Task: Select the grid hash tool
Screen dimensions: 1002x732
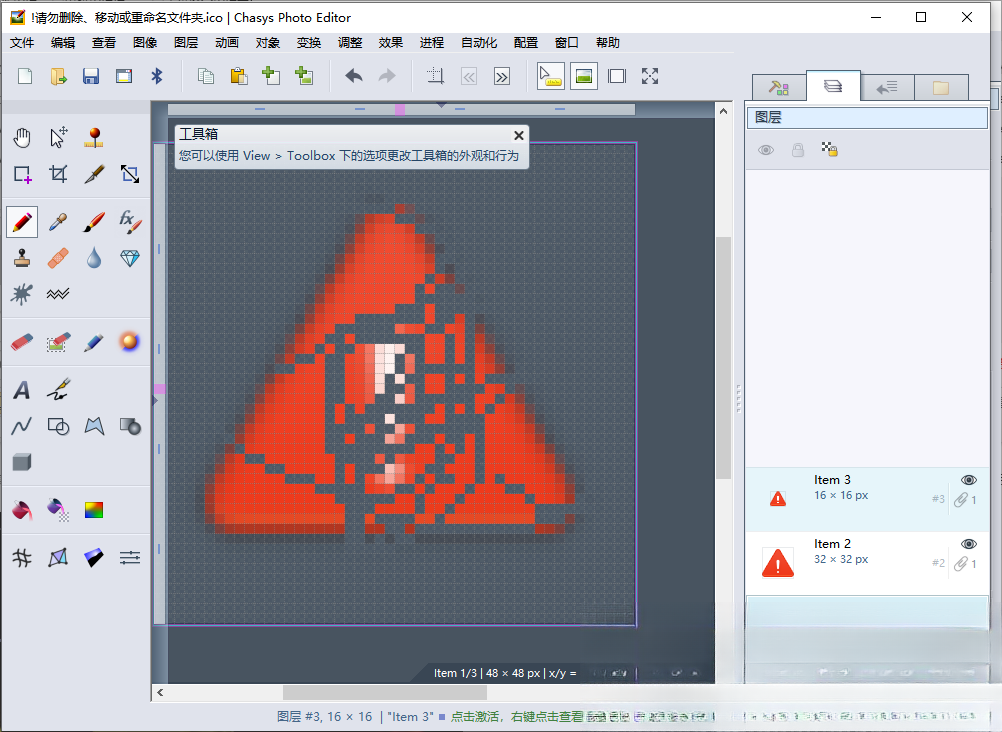Action: tap(22, 557)
